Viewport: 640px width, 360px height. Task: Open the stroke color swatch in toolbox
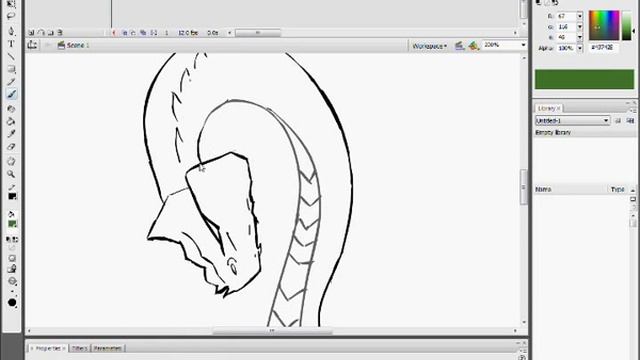(12, 196)
